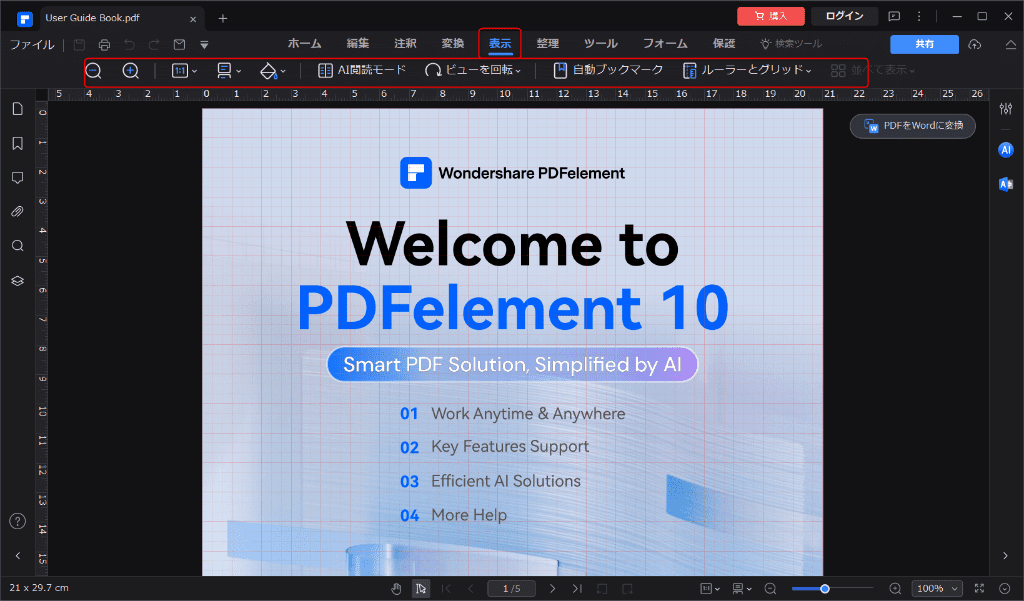Click status bar zoom out magnifier
The image size is (1024, 601).
coord(770,589)
